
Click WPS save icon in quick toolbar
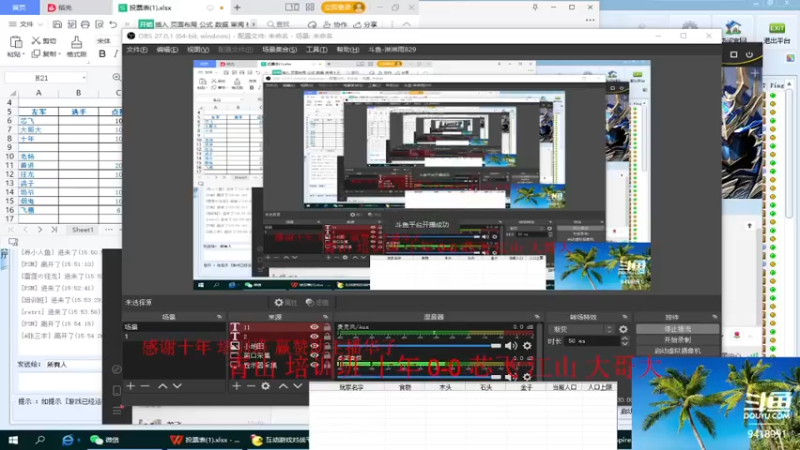[57, 24]
